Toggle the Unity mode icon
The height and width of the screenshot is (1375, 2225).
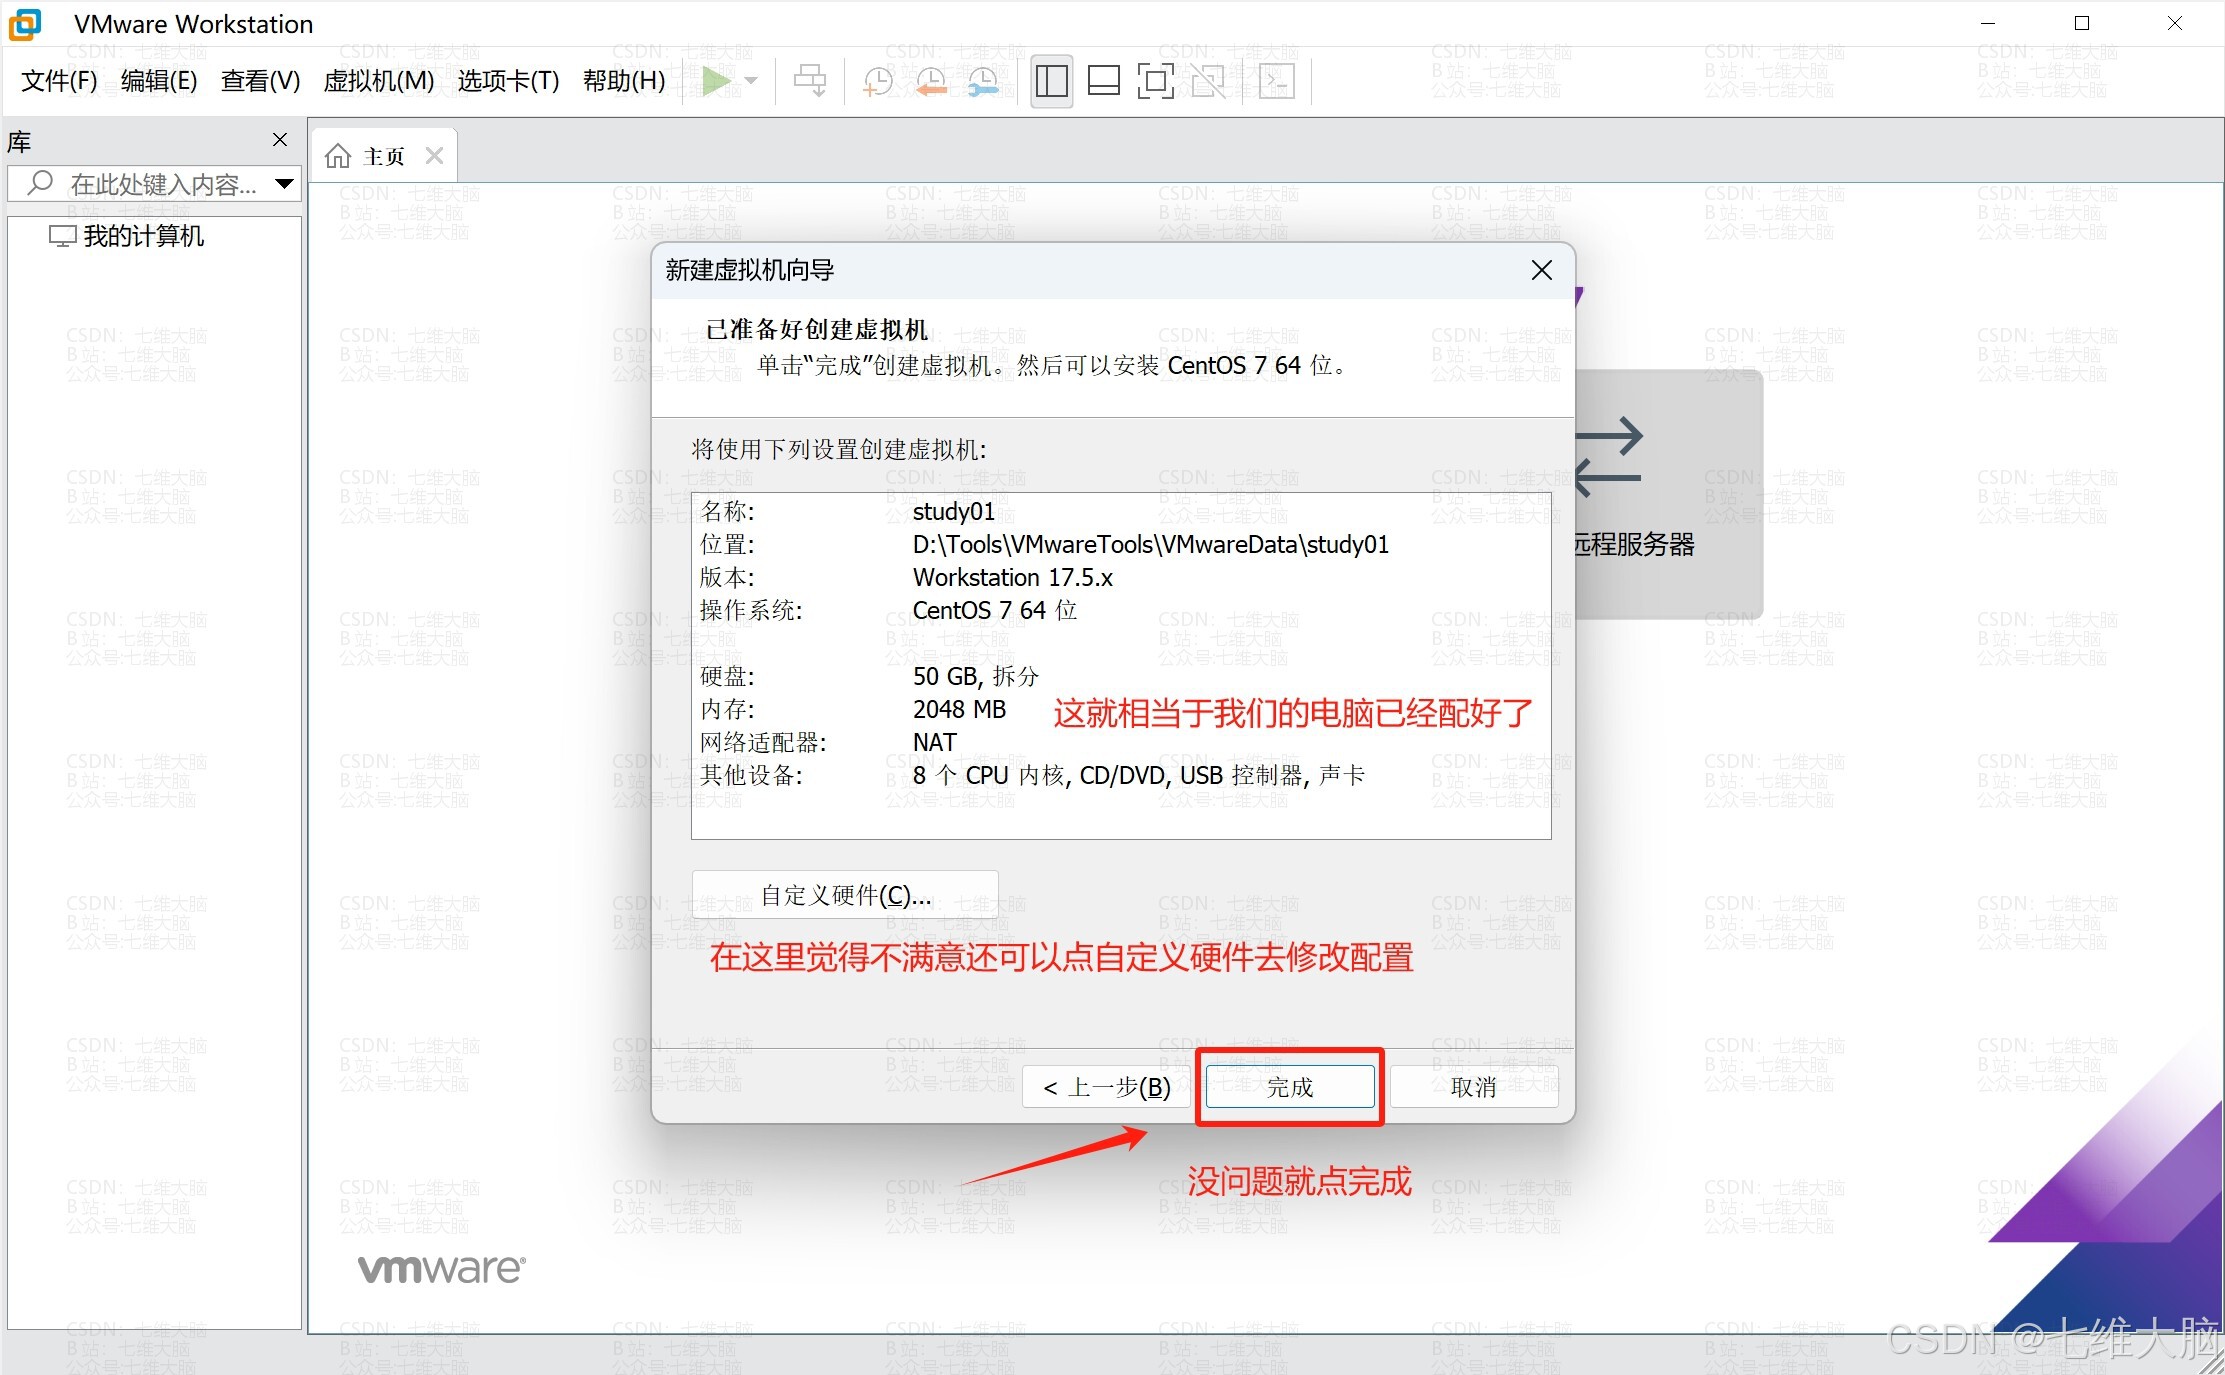(x=1208, y=81)
